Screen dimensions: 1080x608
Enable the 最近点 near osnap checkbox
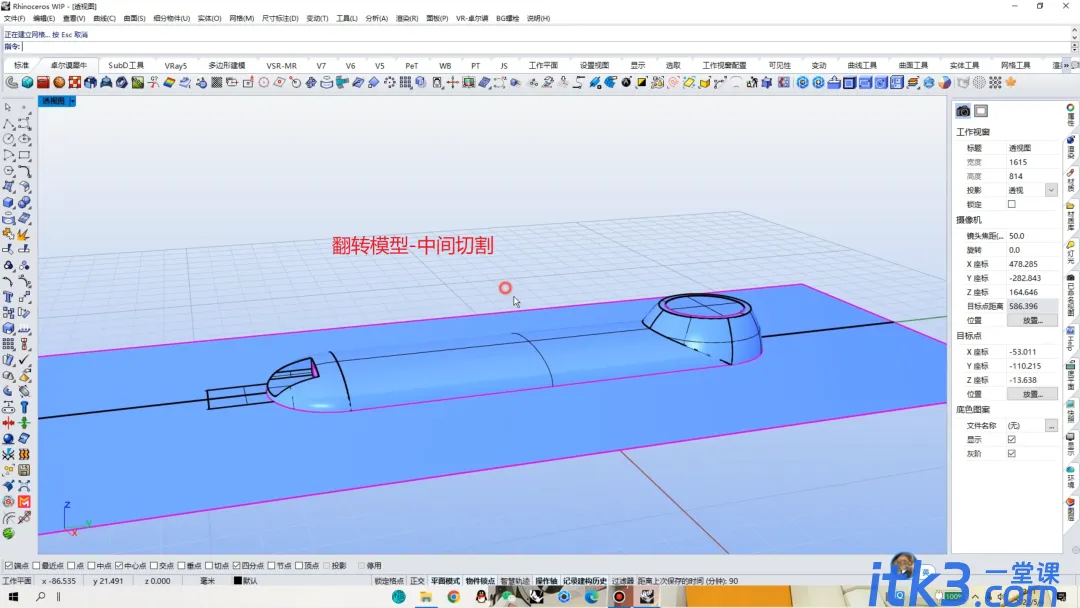37,565
